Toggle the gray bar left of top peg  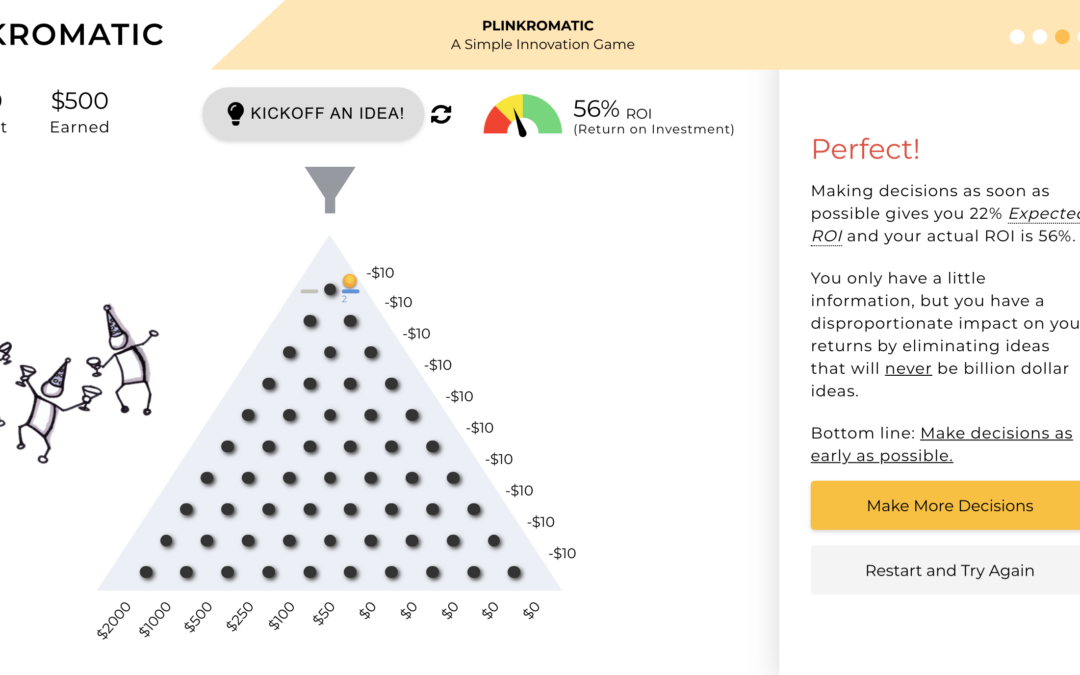point(310,291)
